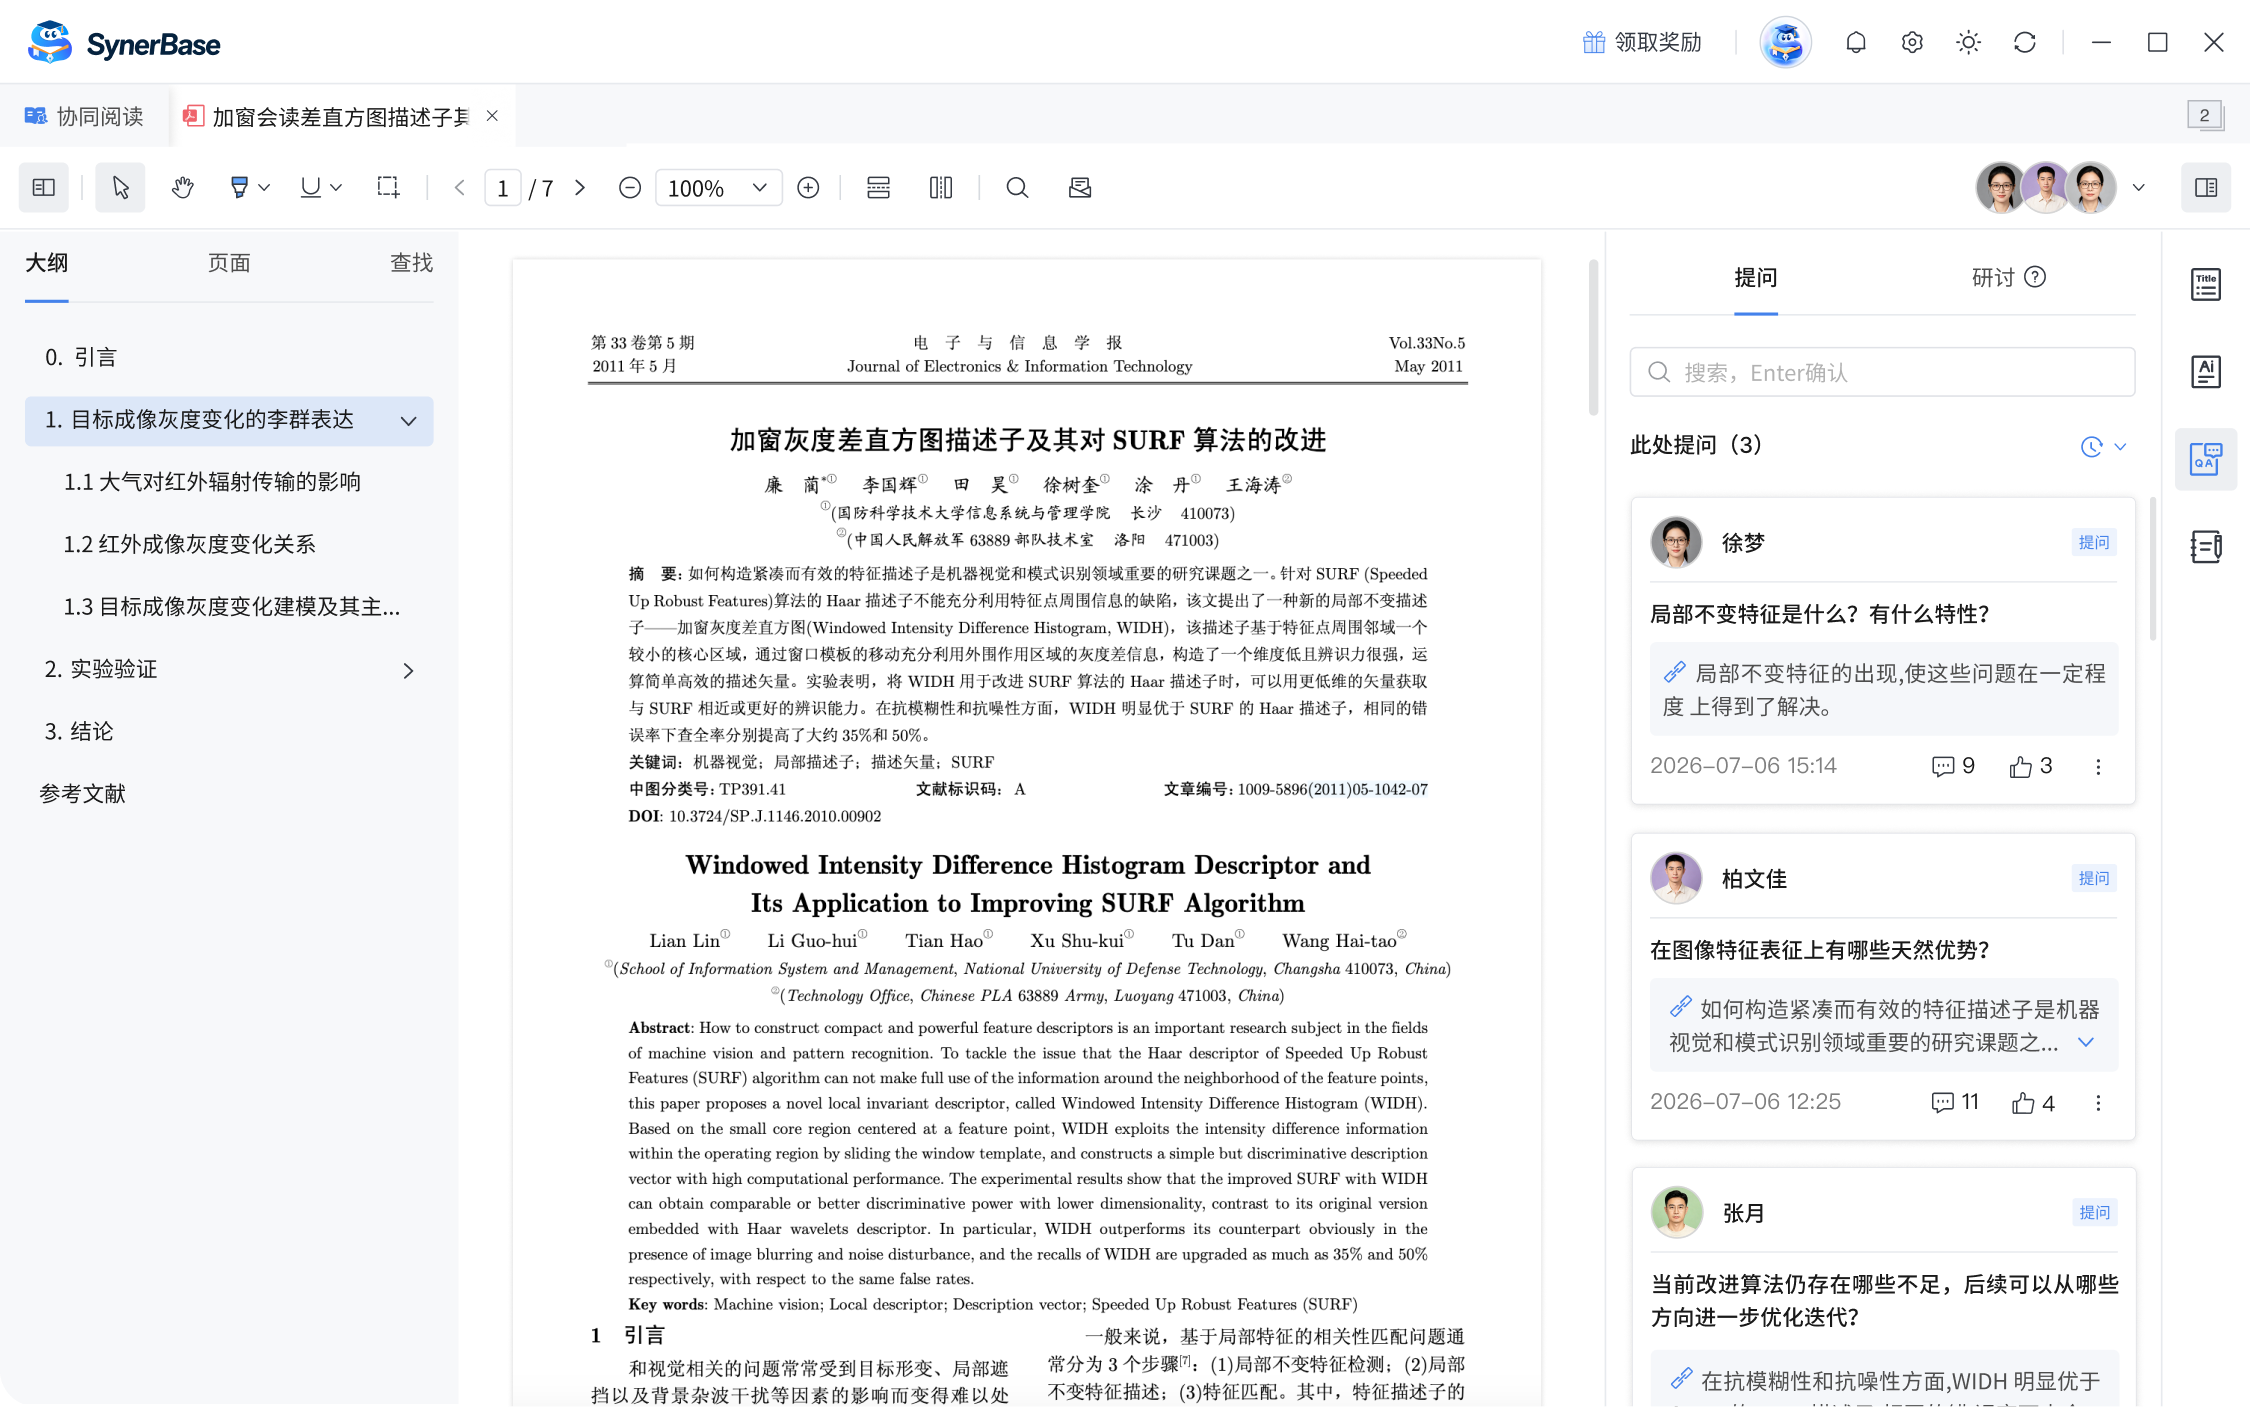Open highlighter options dropdown arrow
The width and height of the screenshot is (2250, 1407).
tap(264, 188)
